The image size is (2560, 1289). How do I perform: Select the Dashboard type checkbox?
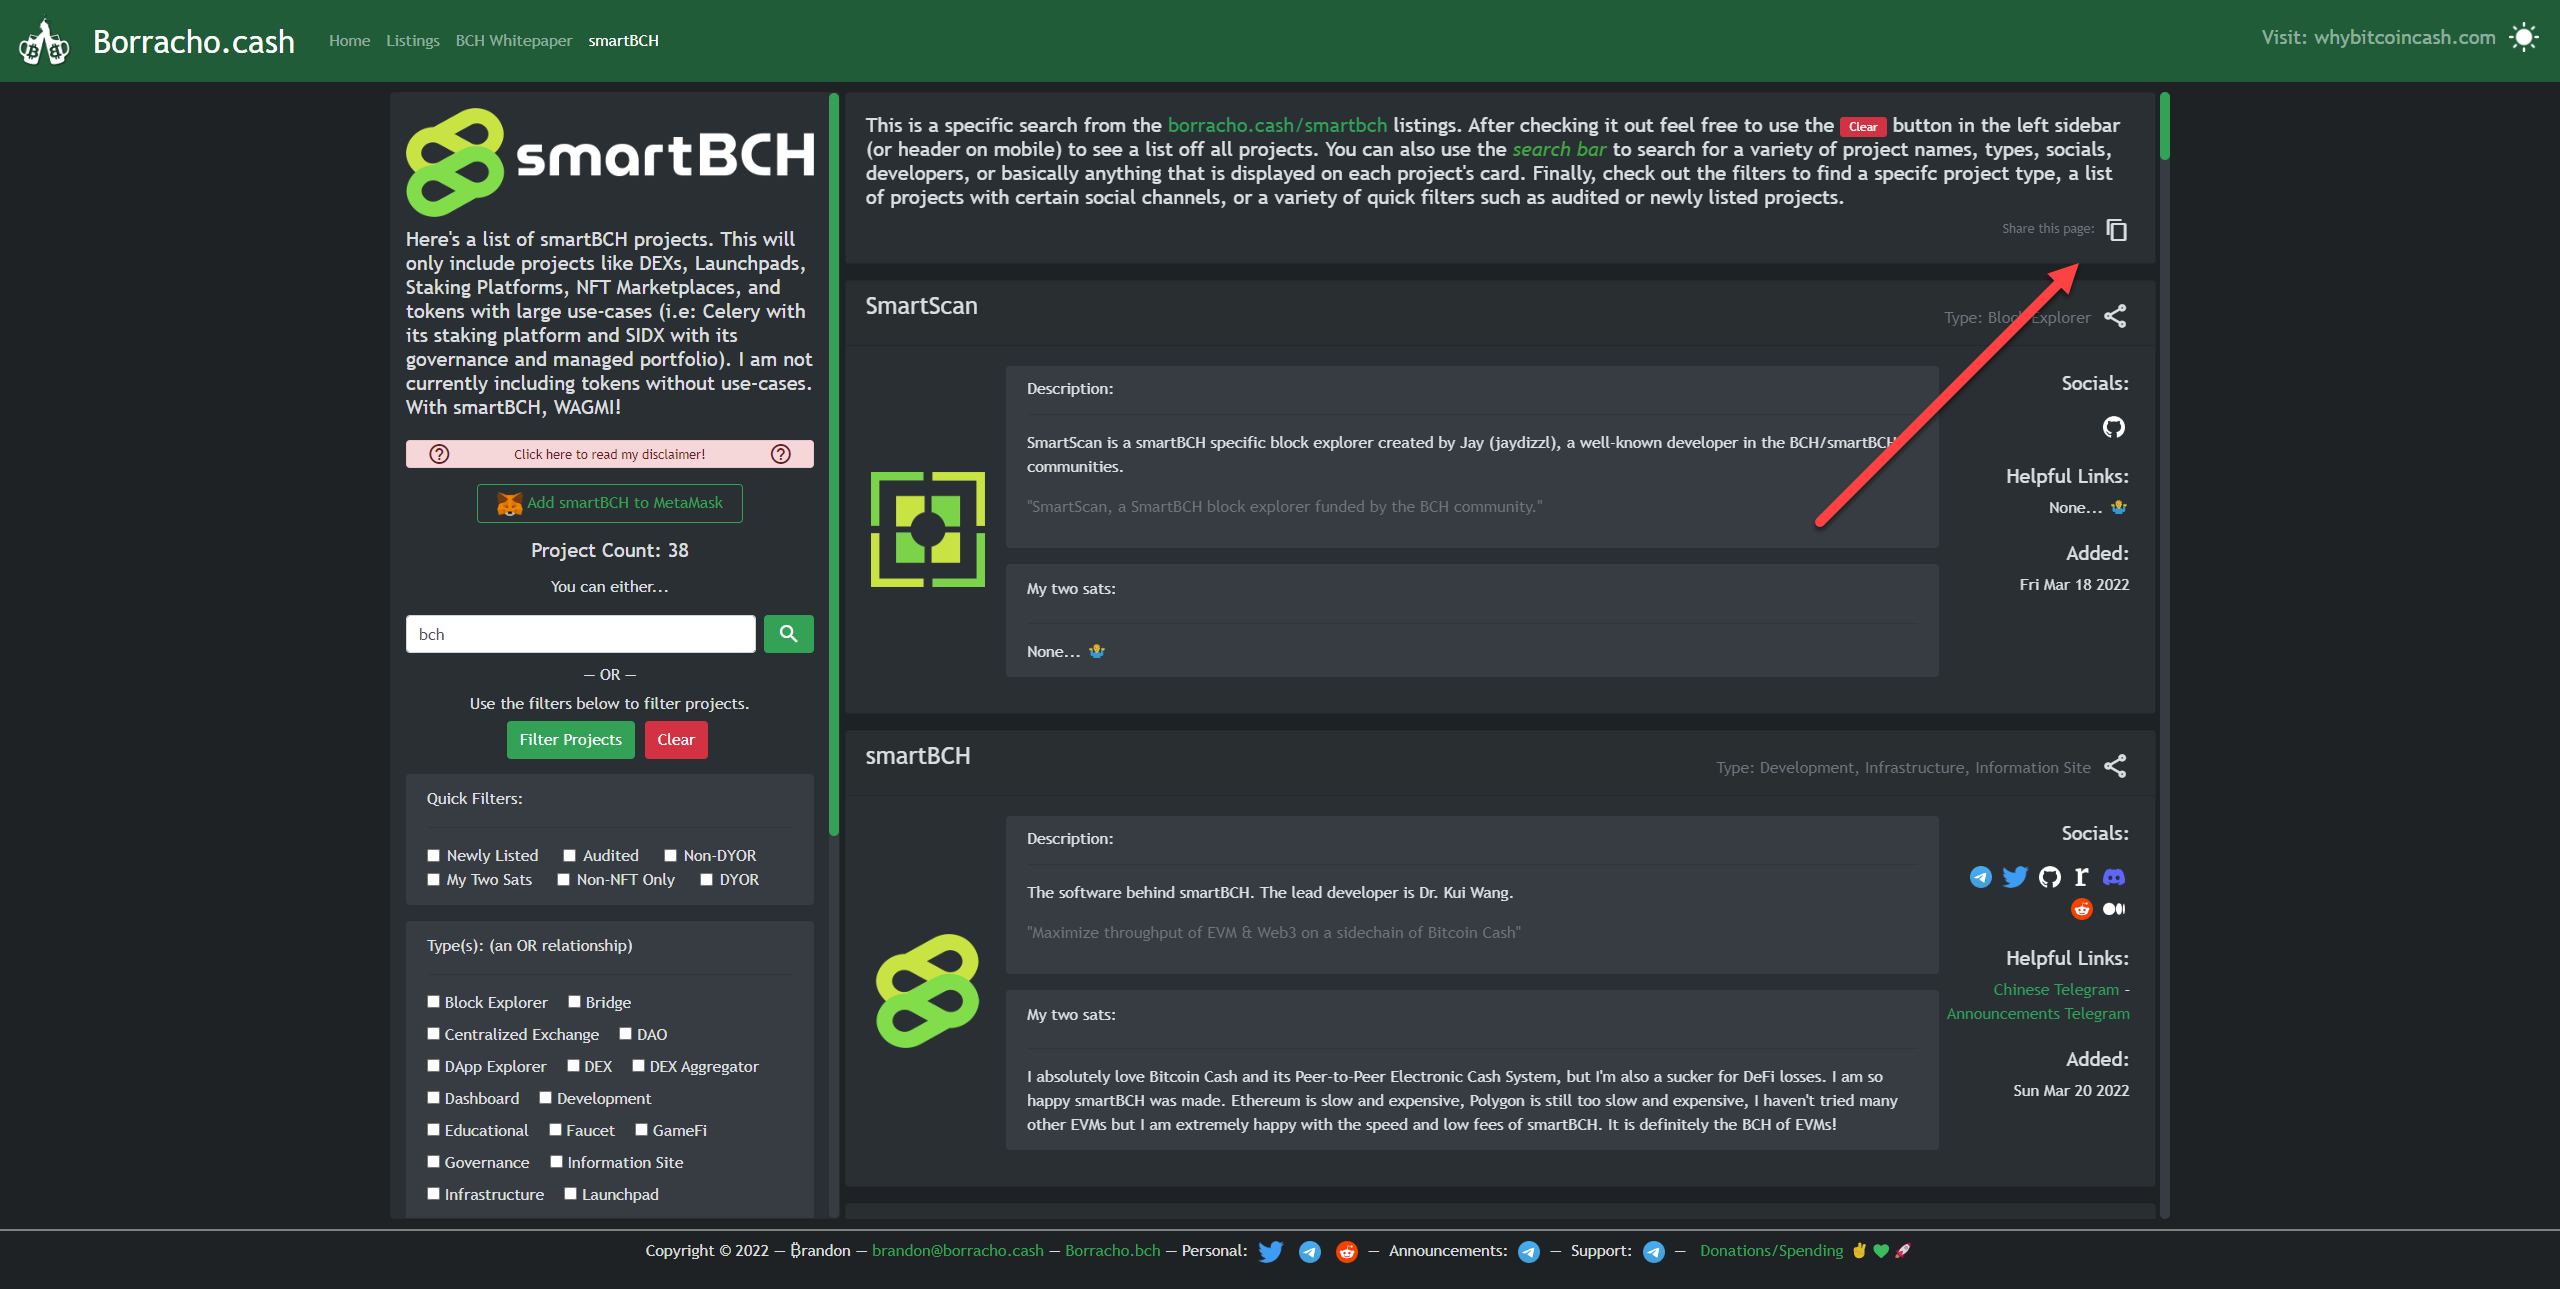(x=434, y=1098)
